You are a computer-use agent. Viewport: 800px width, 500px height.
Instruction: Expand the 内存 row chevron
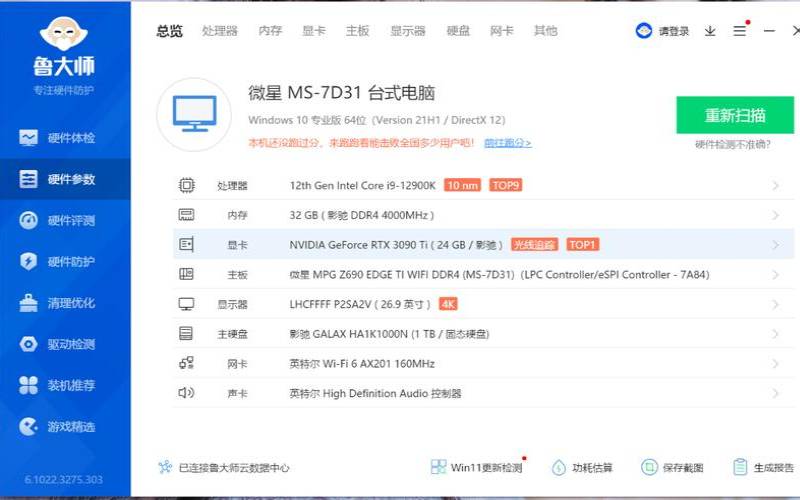776,215
